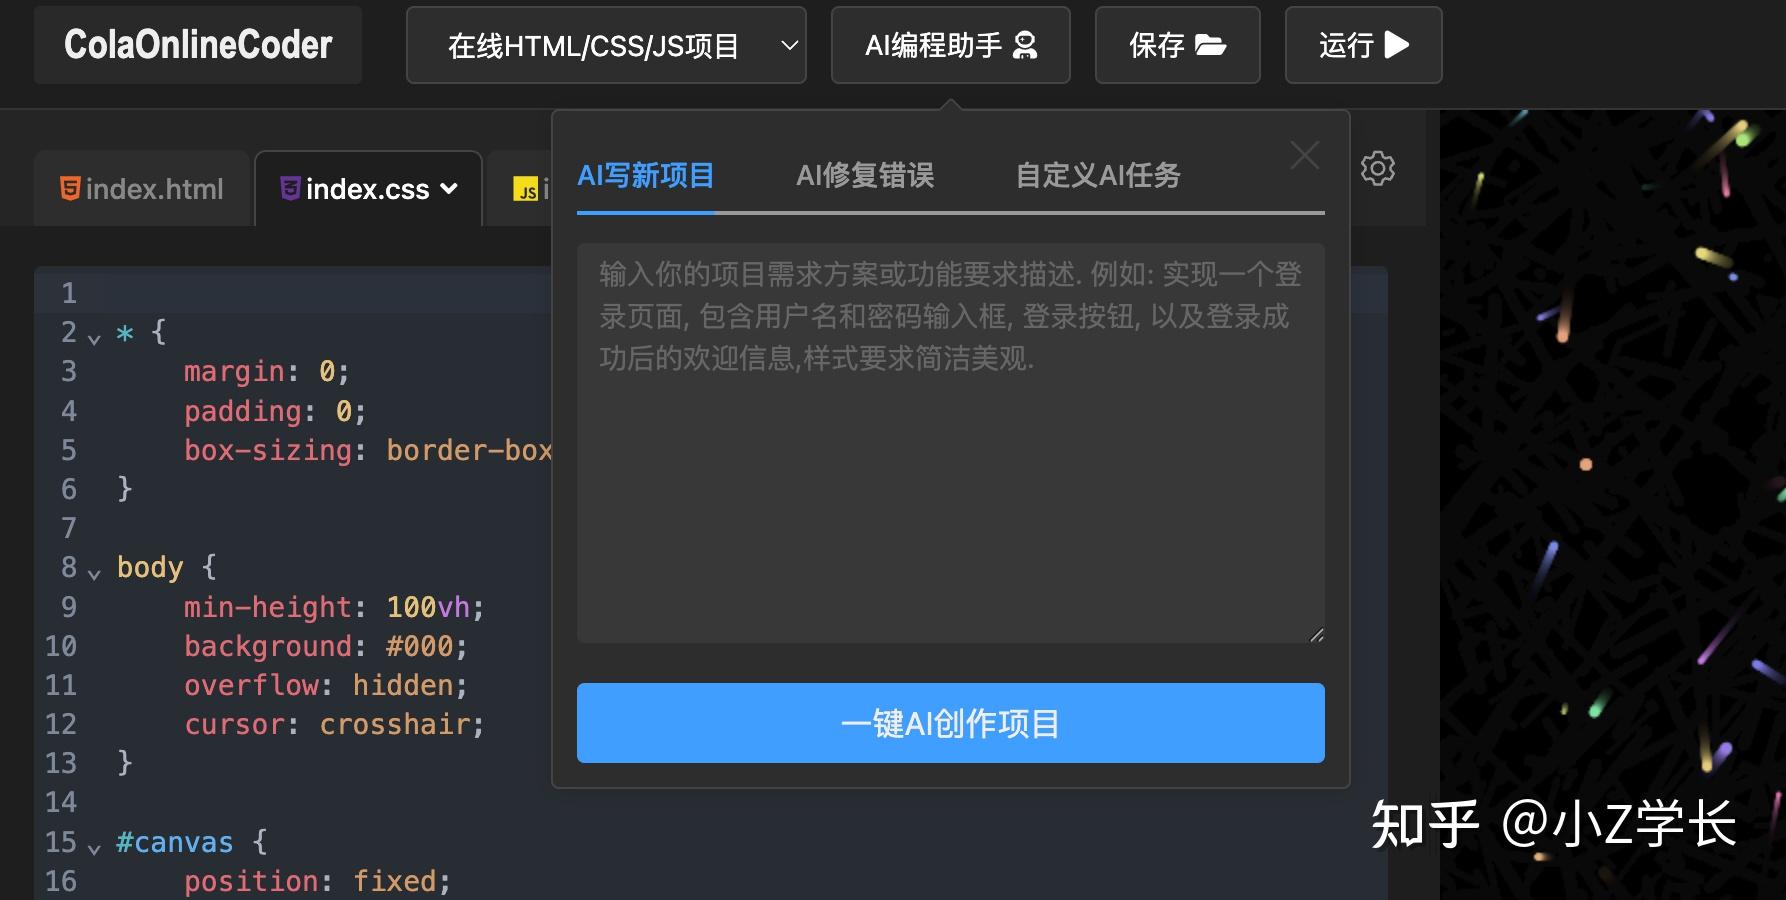Select the AI写新项目 tab
This screenshot has height=900, width=1786.
pos(646,176)
